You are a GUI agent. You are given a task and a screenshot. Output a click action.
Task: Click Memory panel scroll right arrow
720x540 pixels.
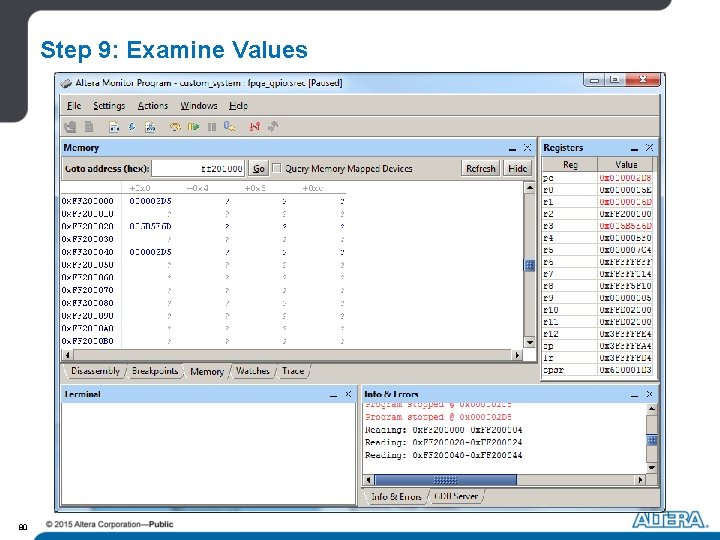click(518, 355)
